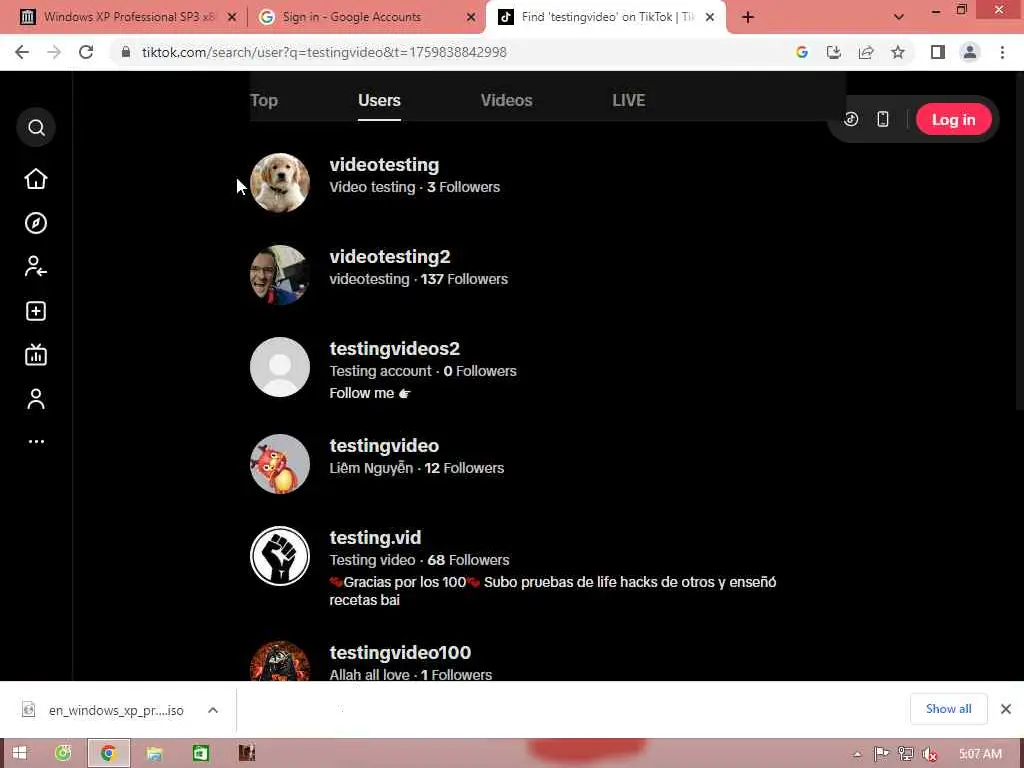Go to TikTok Home feed icon
The width and height of the screenshot is (1024, 768).
point(36,179)
